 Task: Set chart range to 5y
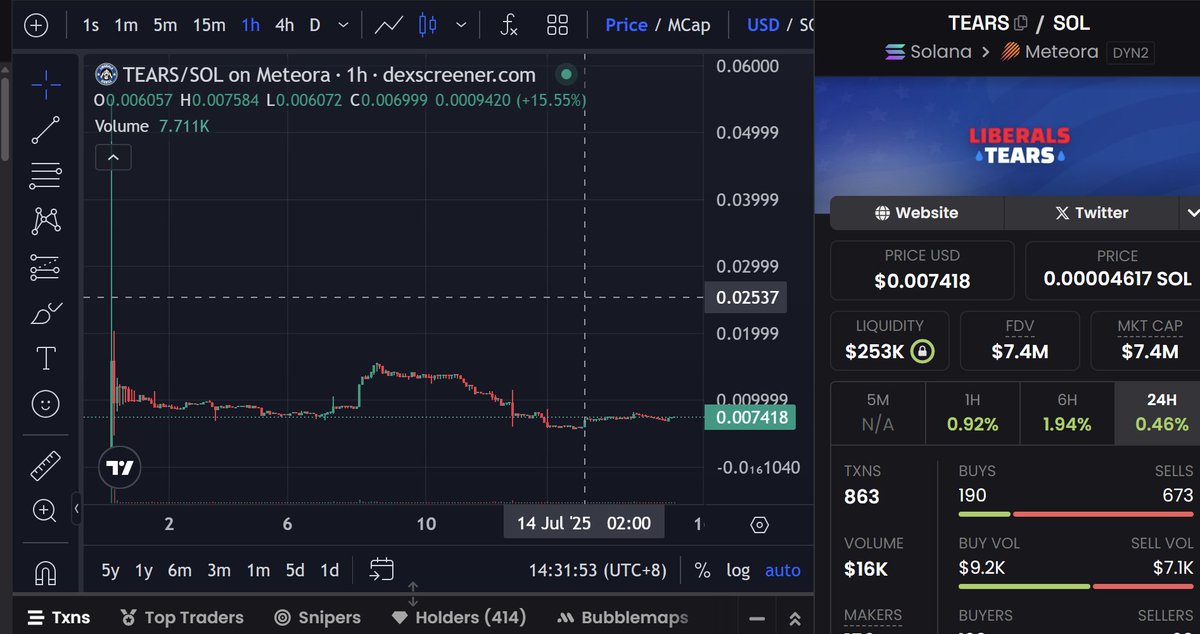(110, 570)
